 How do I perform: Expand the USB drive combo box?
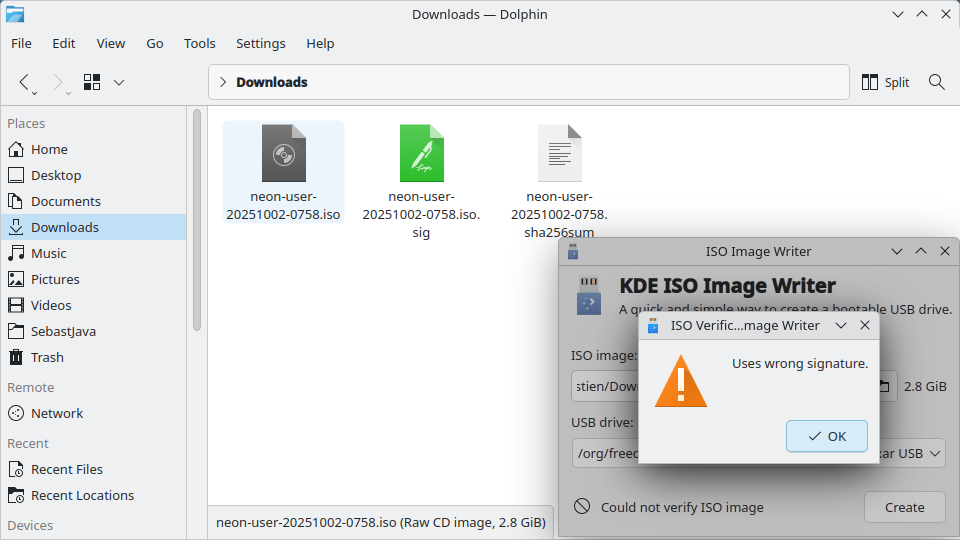click(934, 453)
